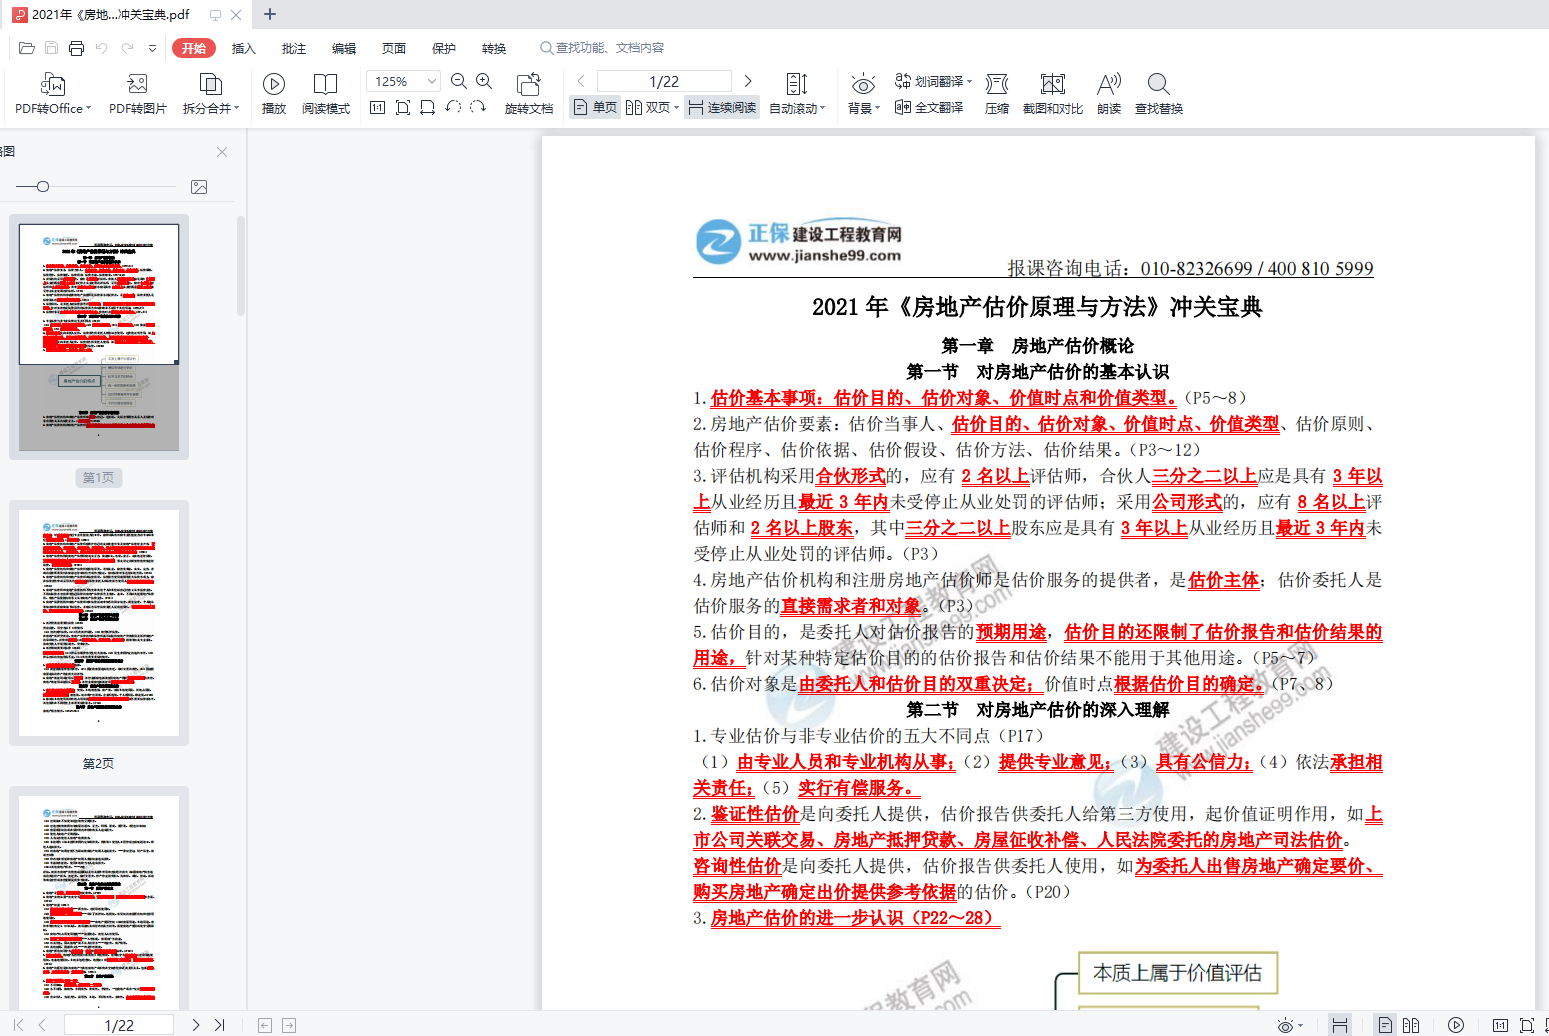The width and height of the screenshot is (1549, 1036).
Task: Switch to 双页 two-page view
Action: click(651, 106)
